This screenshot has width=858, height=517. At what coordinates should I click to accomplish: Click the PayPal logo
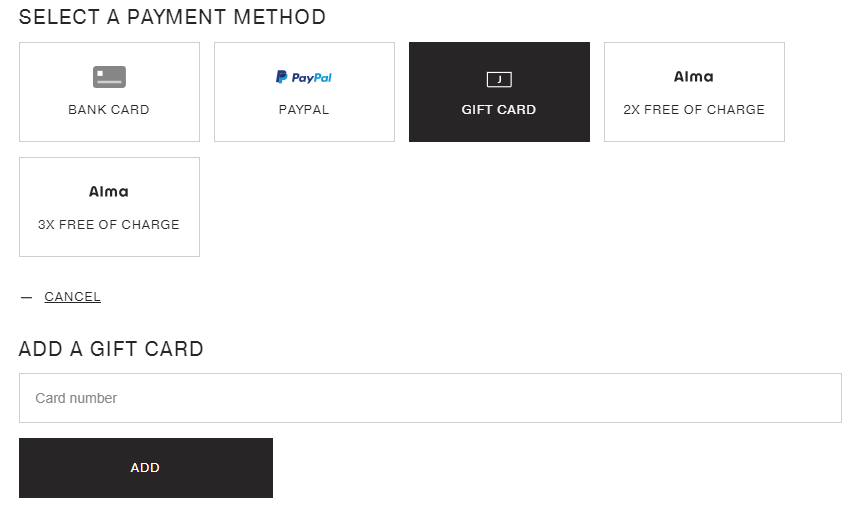click(304, 77)
